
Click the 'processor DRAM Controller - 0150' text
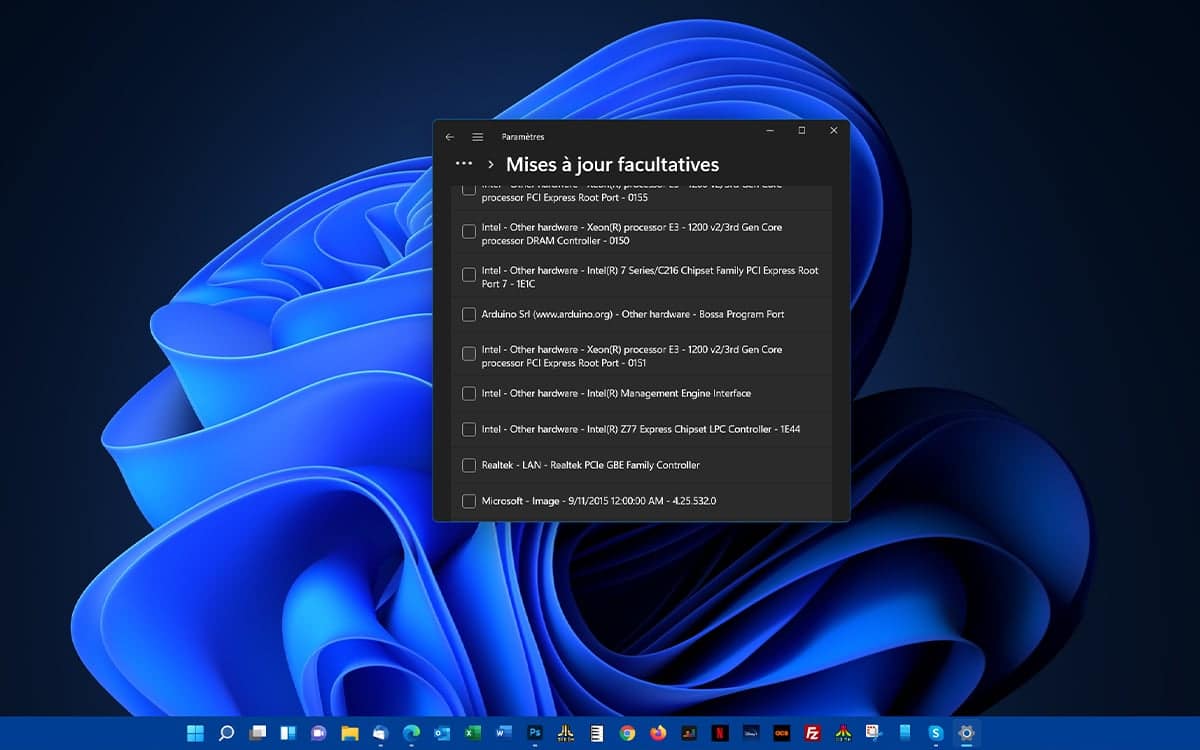pos(555,241)
